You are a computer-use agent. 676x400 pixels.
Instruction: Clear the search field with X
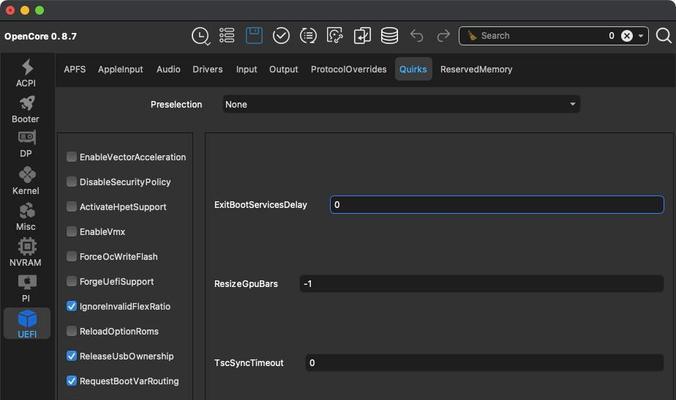tap(627, 36)
